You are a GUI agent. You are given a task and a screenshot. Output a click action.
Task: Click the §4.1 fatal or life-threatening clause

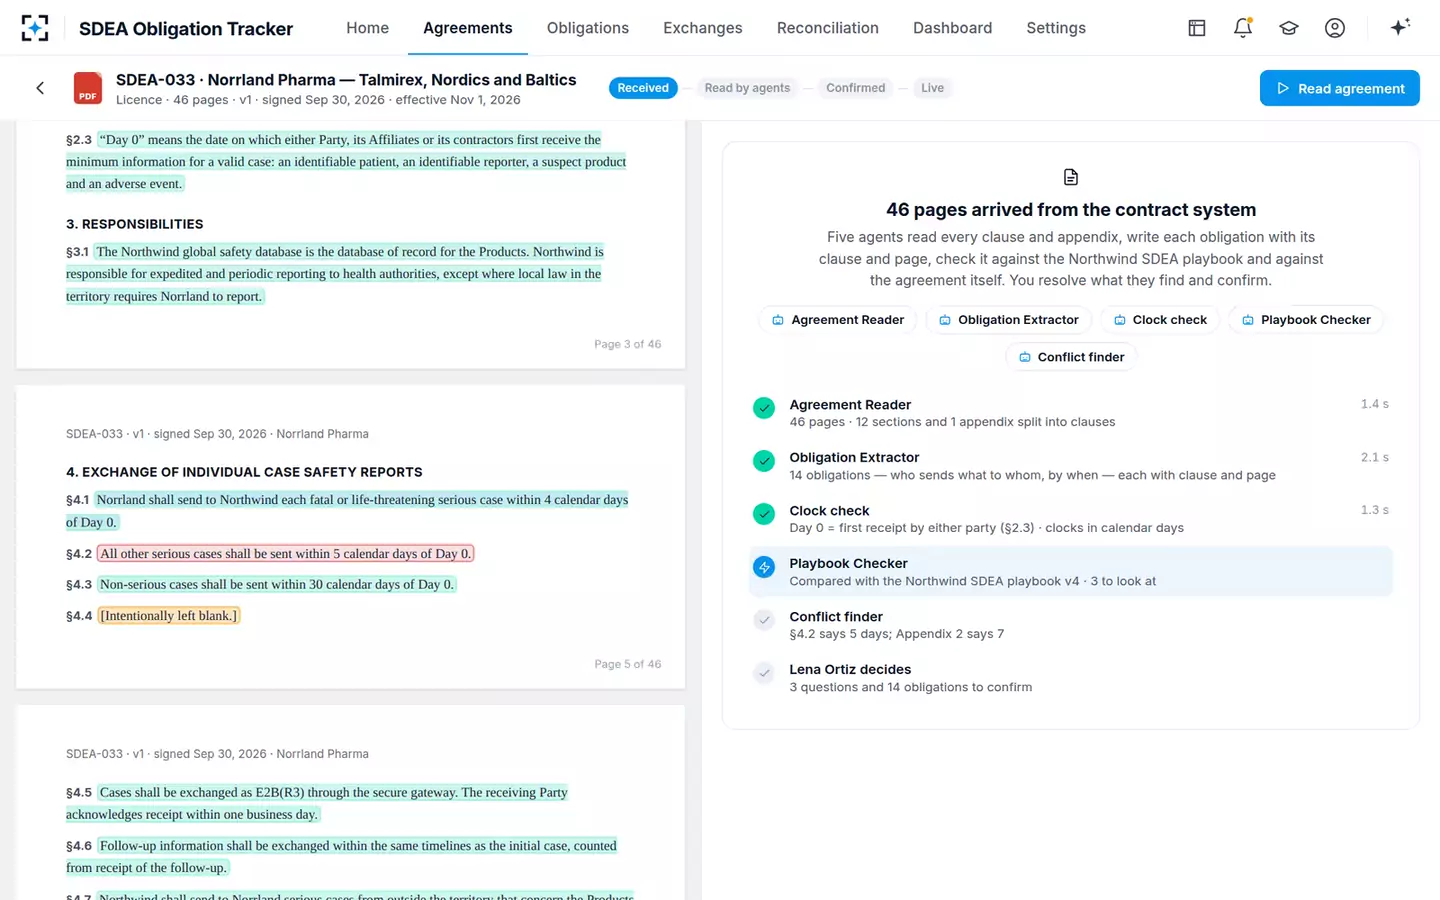pyautogui.click(x=347, y=511)
